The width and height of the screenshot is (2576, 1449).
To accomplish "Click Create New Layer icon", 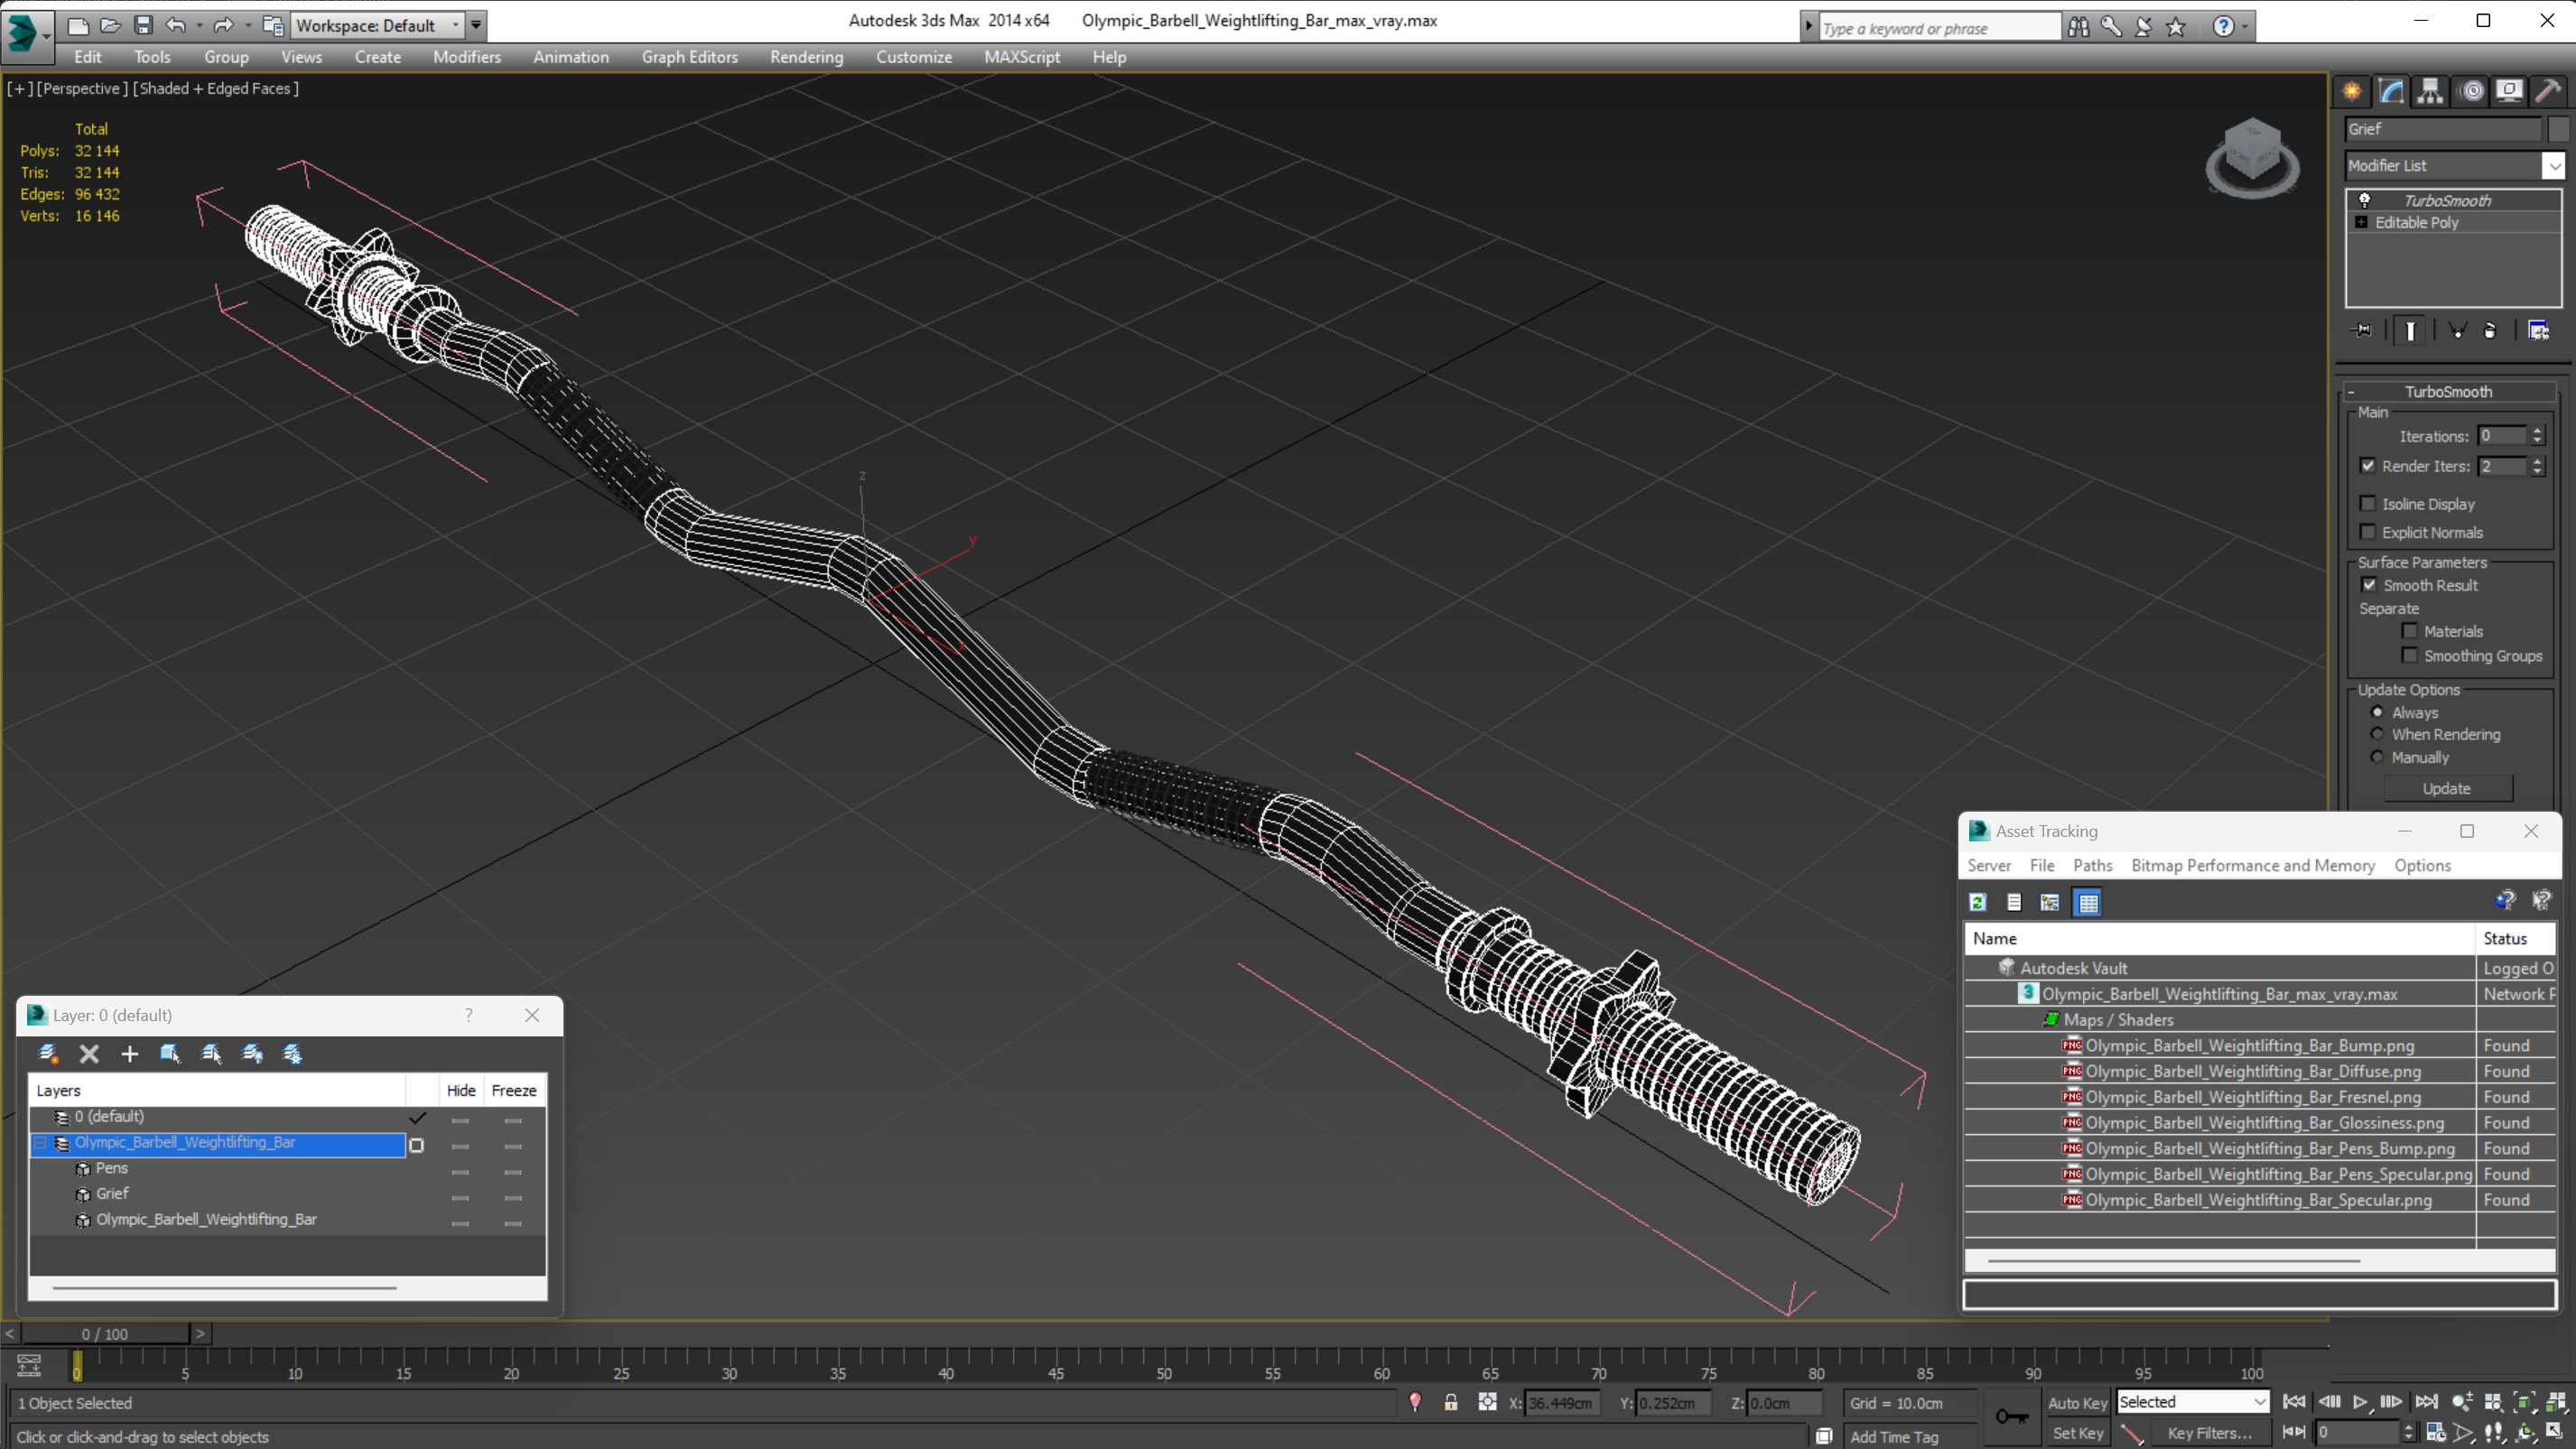I will point(47,1053).
